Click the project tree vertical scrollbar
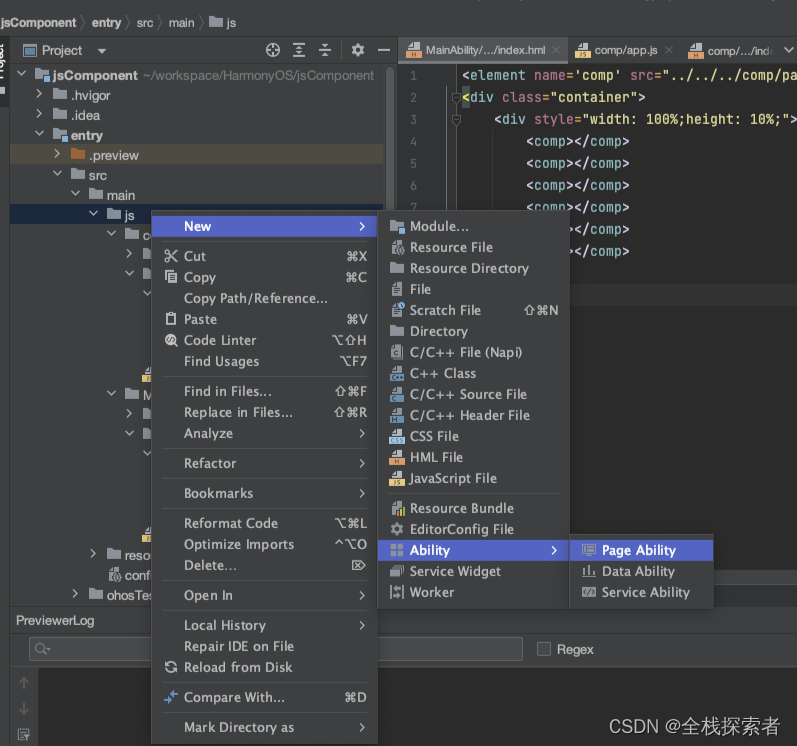The image size is (797, 746). (390, 137)
